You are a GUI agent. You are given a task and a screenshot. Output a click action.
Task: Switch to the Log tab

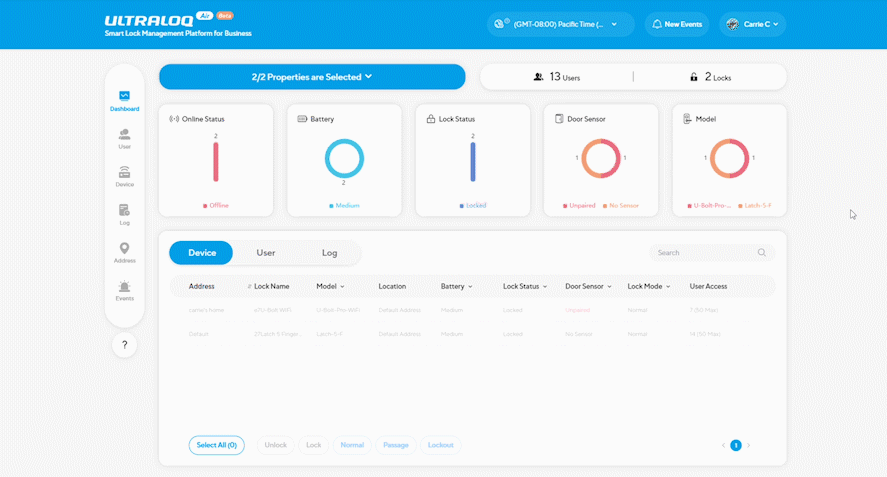(329, 252)
